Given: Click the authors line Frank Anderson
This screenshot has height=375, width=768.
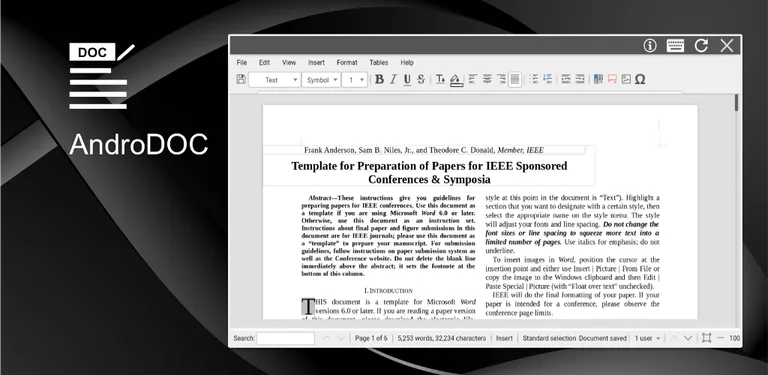Looking at the screenshot, I should [x=424, y=150].
